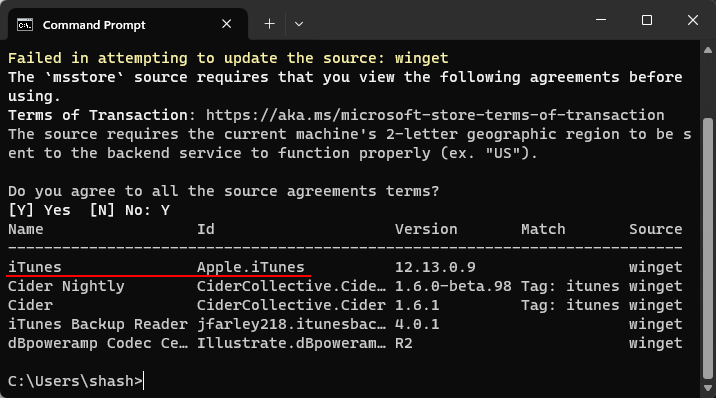Image resolution: width=716 pixels, height=398 pixels.
Task: Close the terminal window
Action: point(693,20)
